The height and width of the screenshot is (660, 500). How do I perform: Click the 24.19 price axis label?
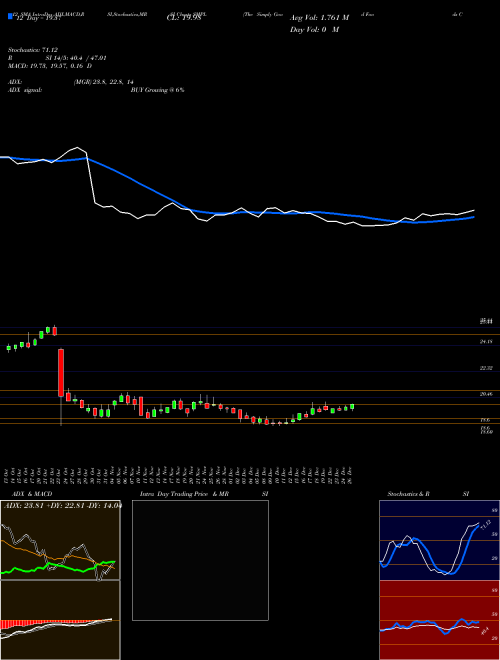pyautogui.click(x=486, y=342)
